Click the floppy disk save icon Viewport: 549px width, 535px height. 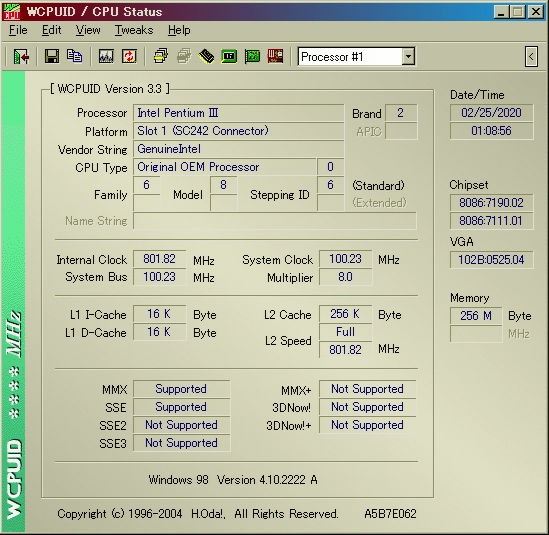52,56
